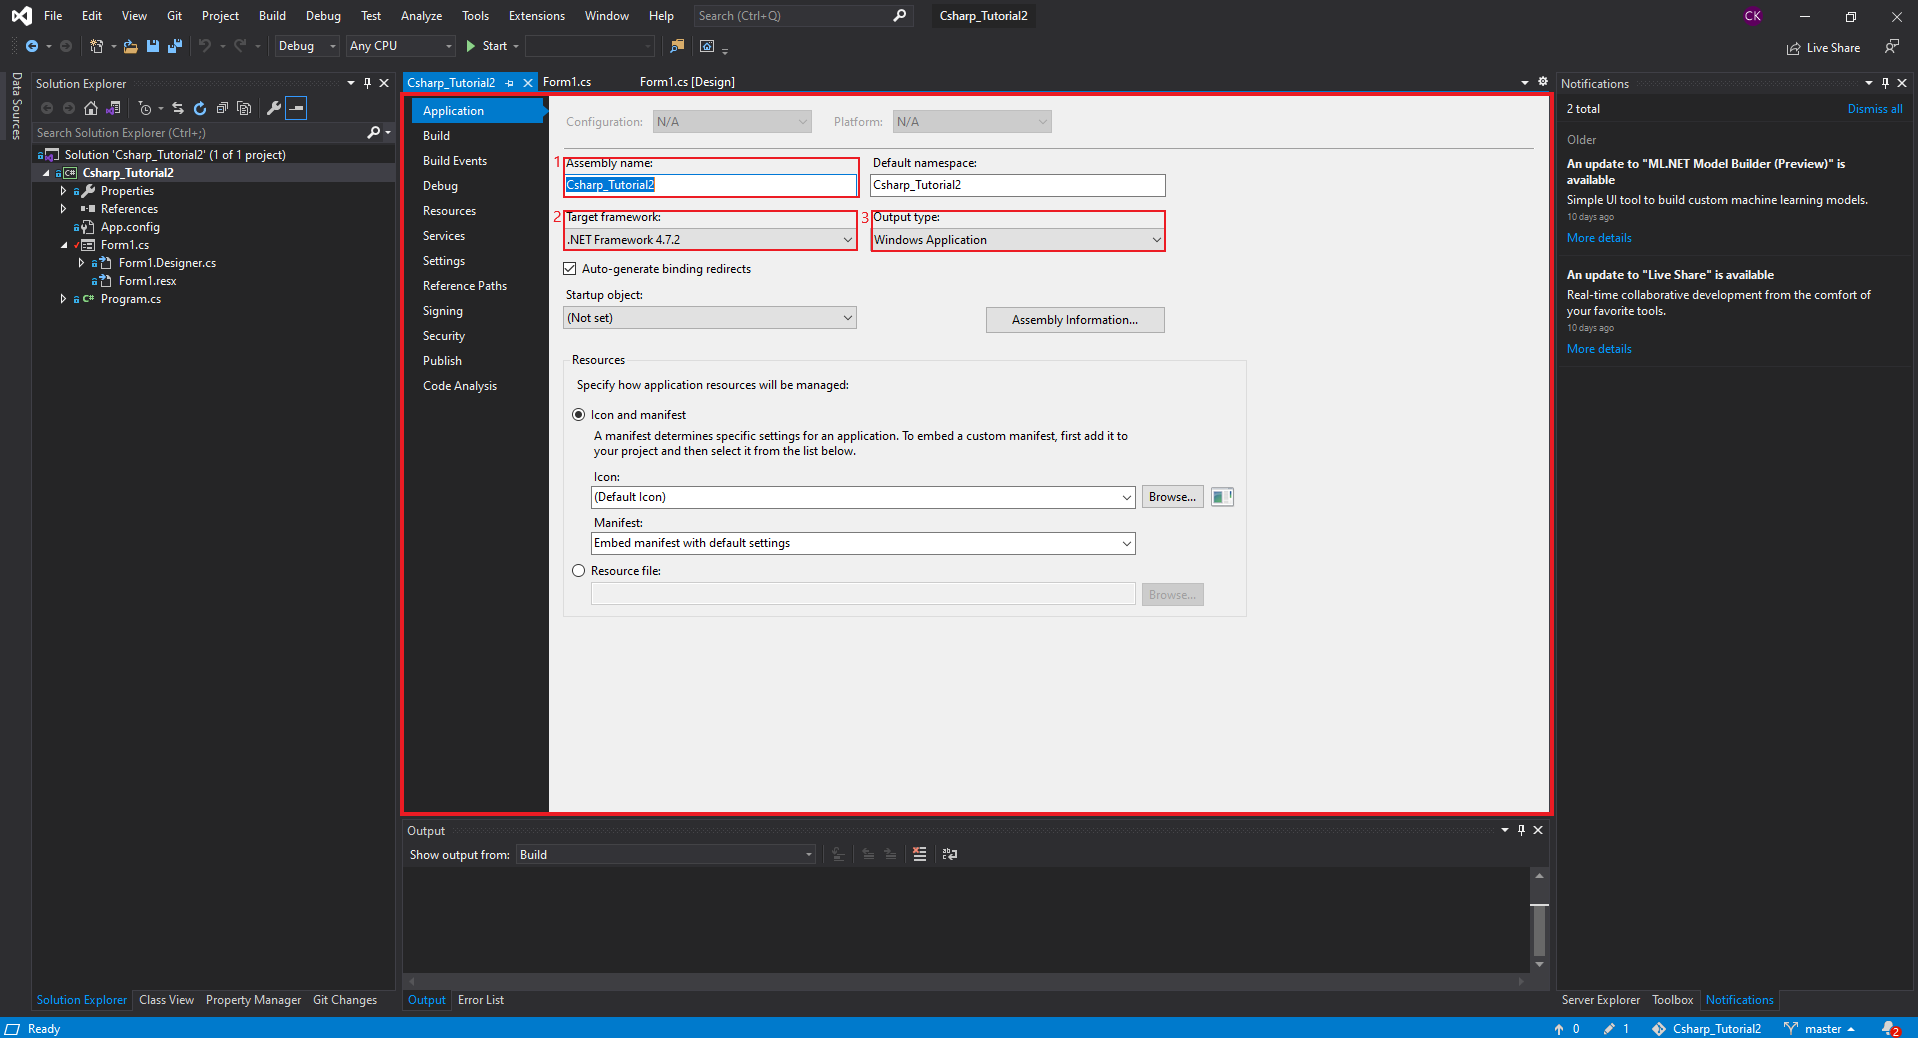Select Form1.resx in Solution Explorer
This screenshot has width=1918, height=1038.
[147, 281]
